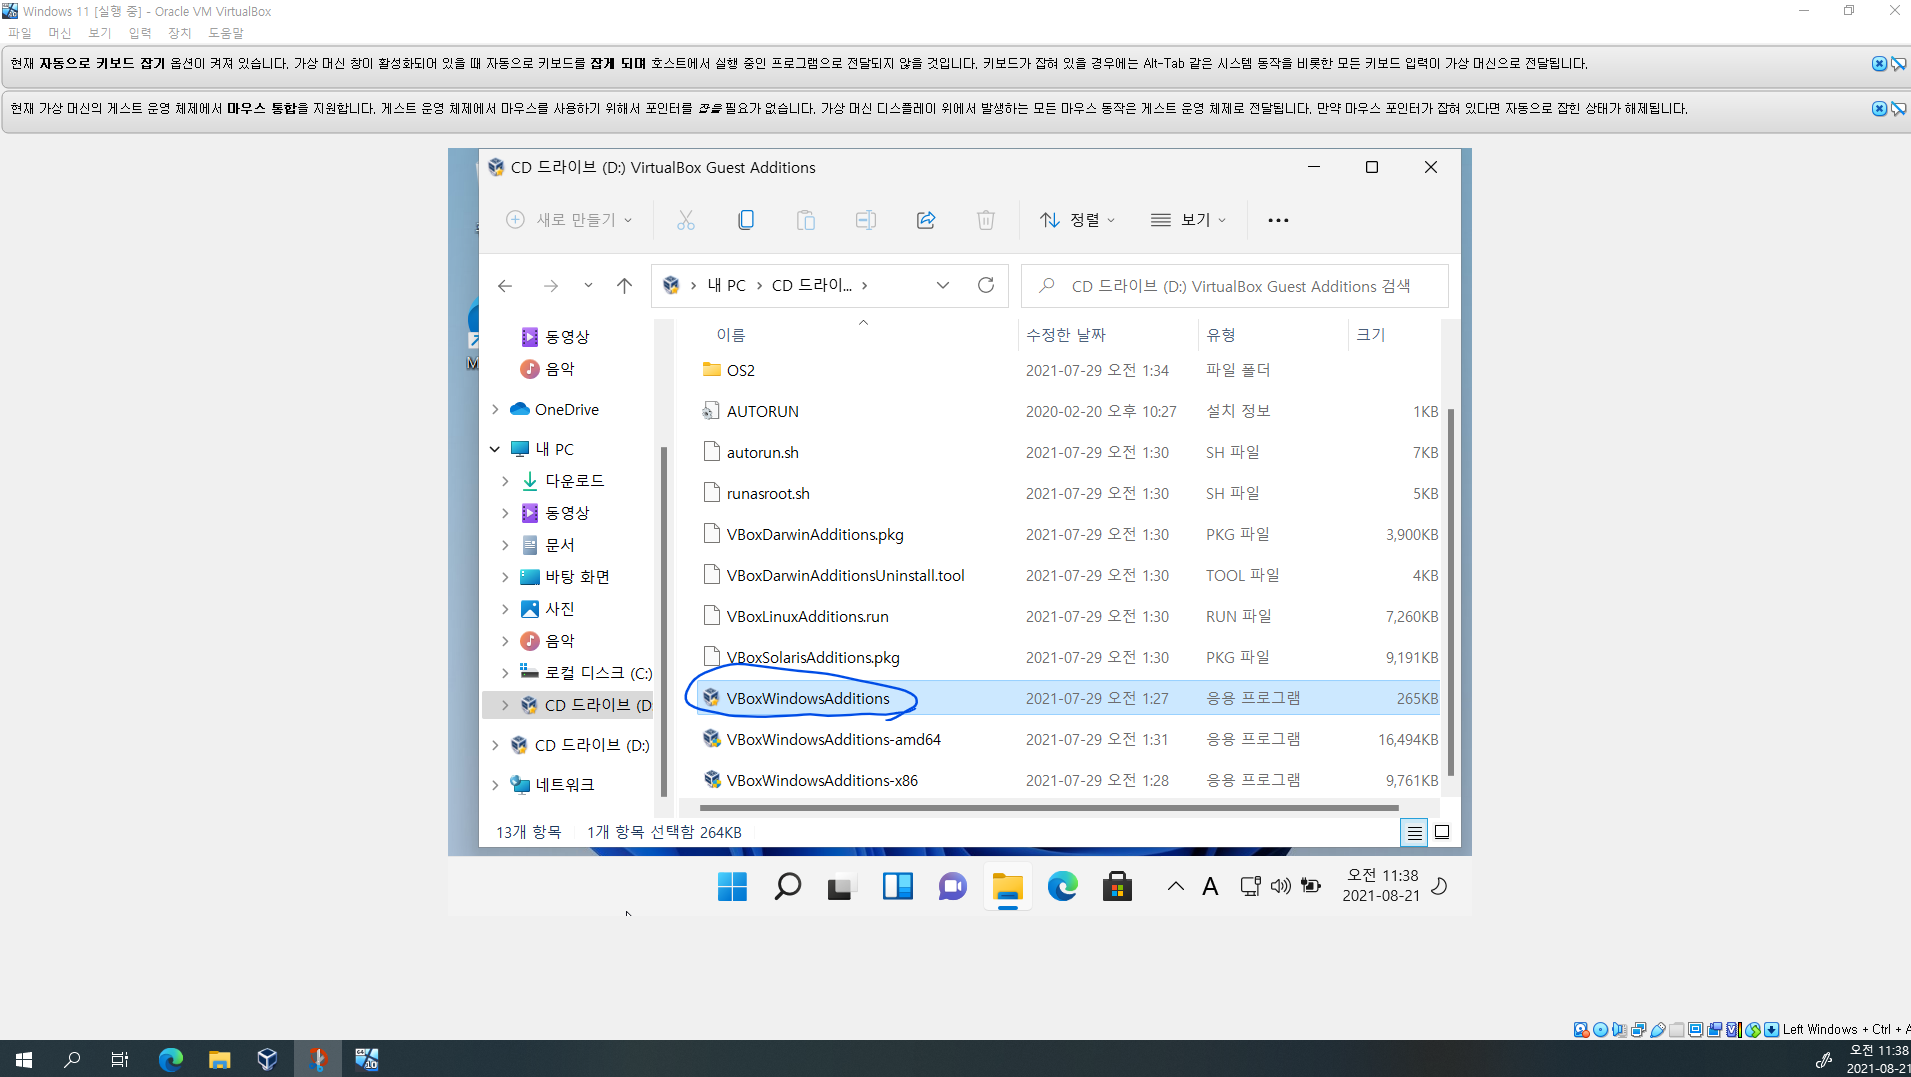Click the Share icon in Explorer toolbar
The height and width of the screenshot is (1077, 1911).
(926, 220)
